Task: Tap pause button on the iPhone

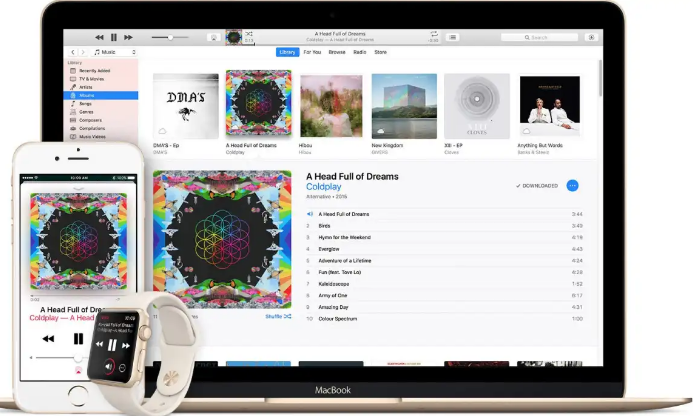Action: pos(78,339)
